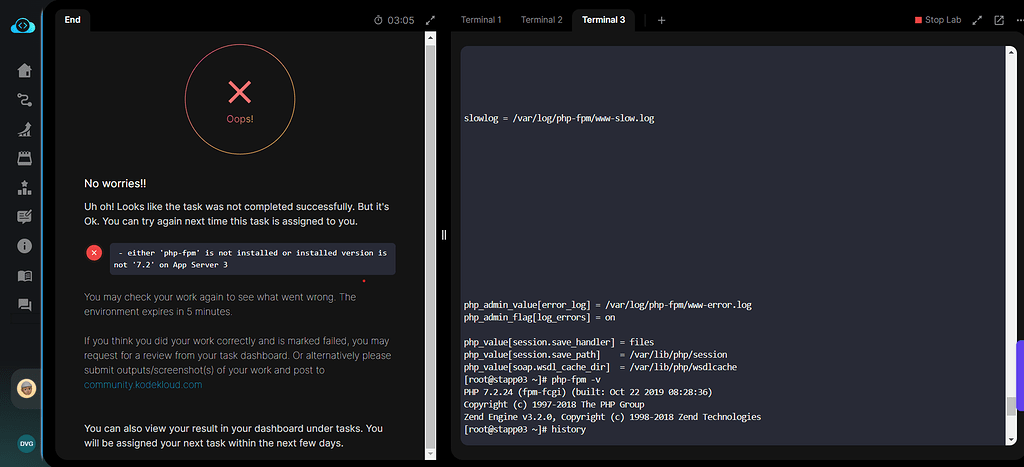The image size is (1024, 467).
Task: Open the Home page from sidebar
Action: (25, 70)
